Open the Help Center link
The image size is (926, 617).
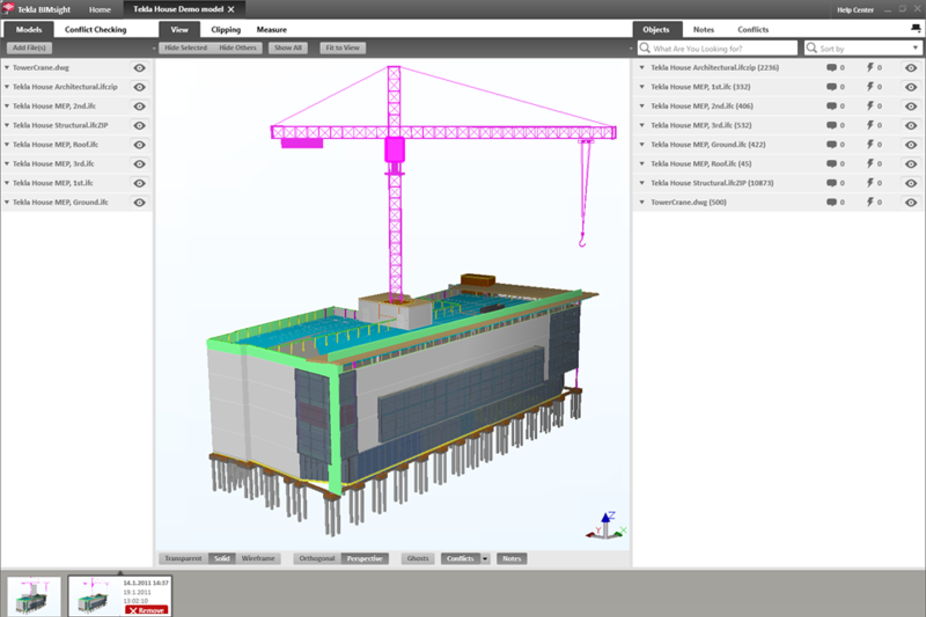pos(855,10)
